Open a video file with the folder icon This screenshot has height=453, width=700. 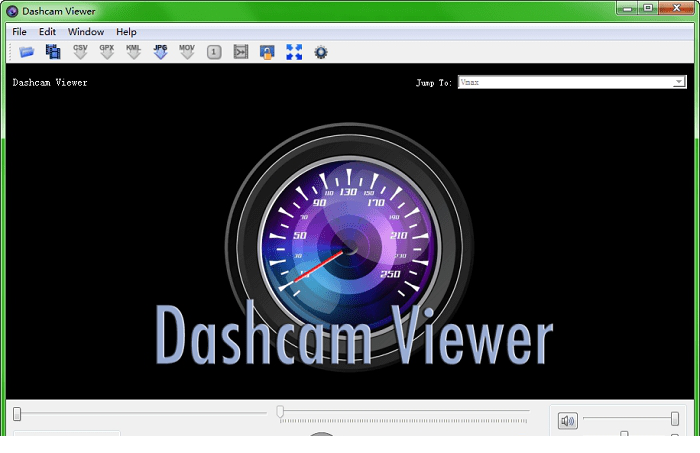[26, 52]
